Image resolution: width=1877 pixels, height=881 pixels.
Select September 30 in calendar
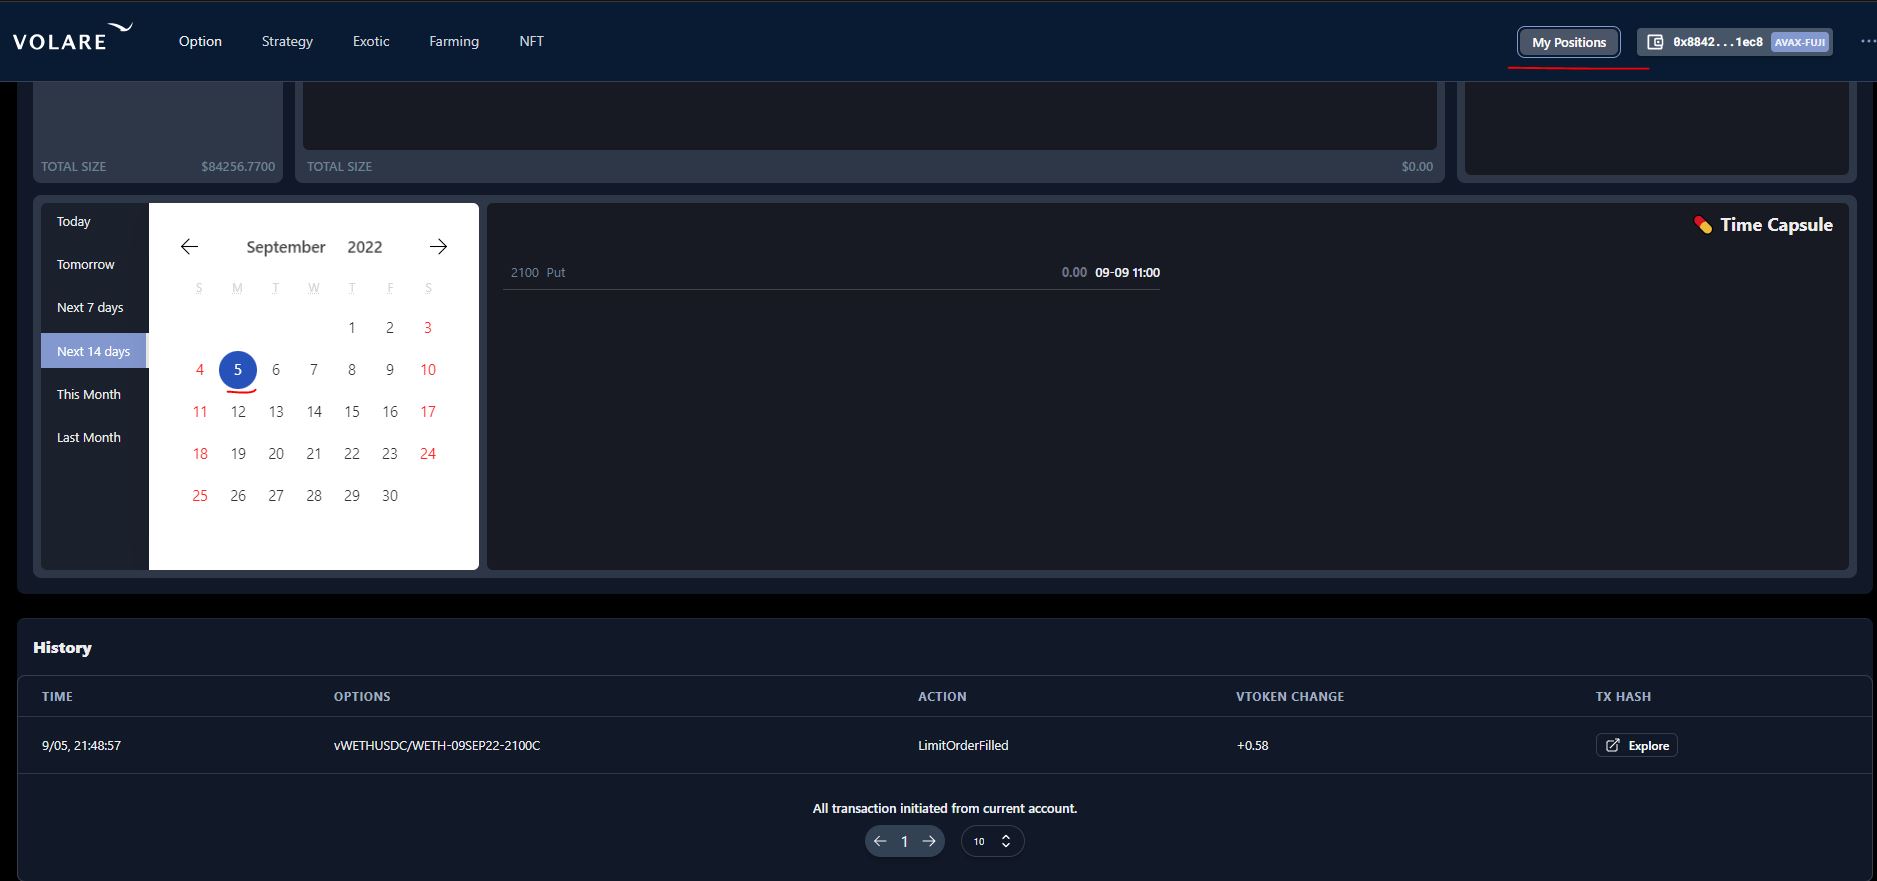390,496
